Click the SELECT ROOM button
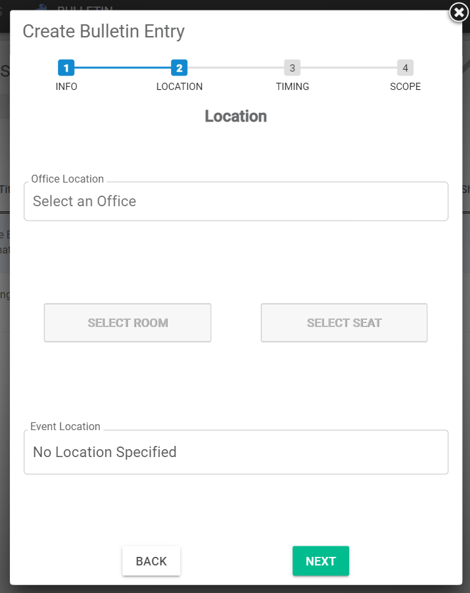 [127, 323]
